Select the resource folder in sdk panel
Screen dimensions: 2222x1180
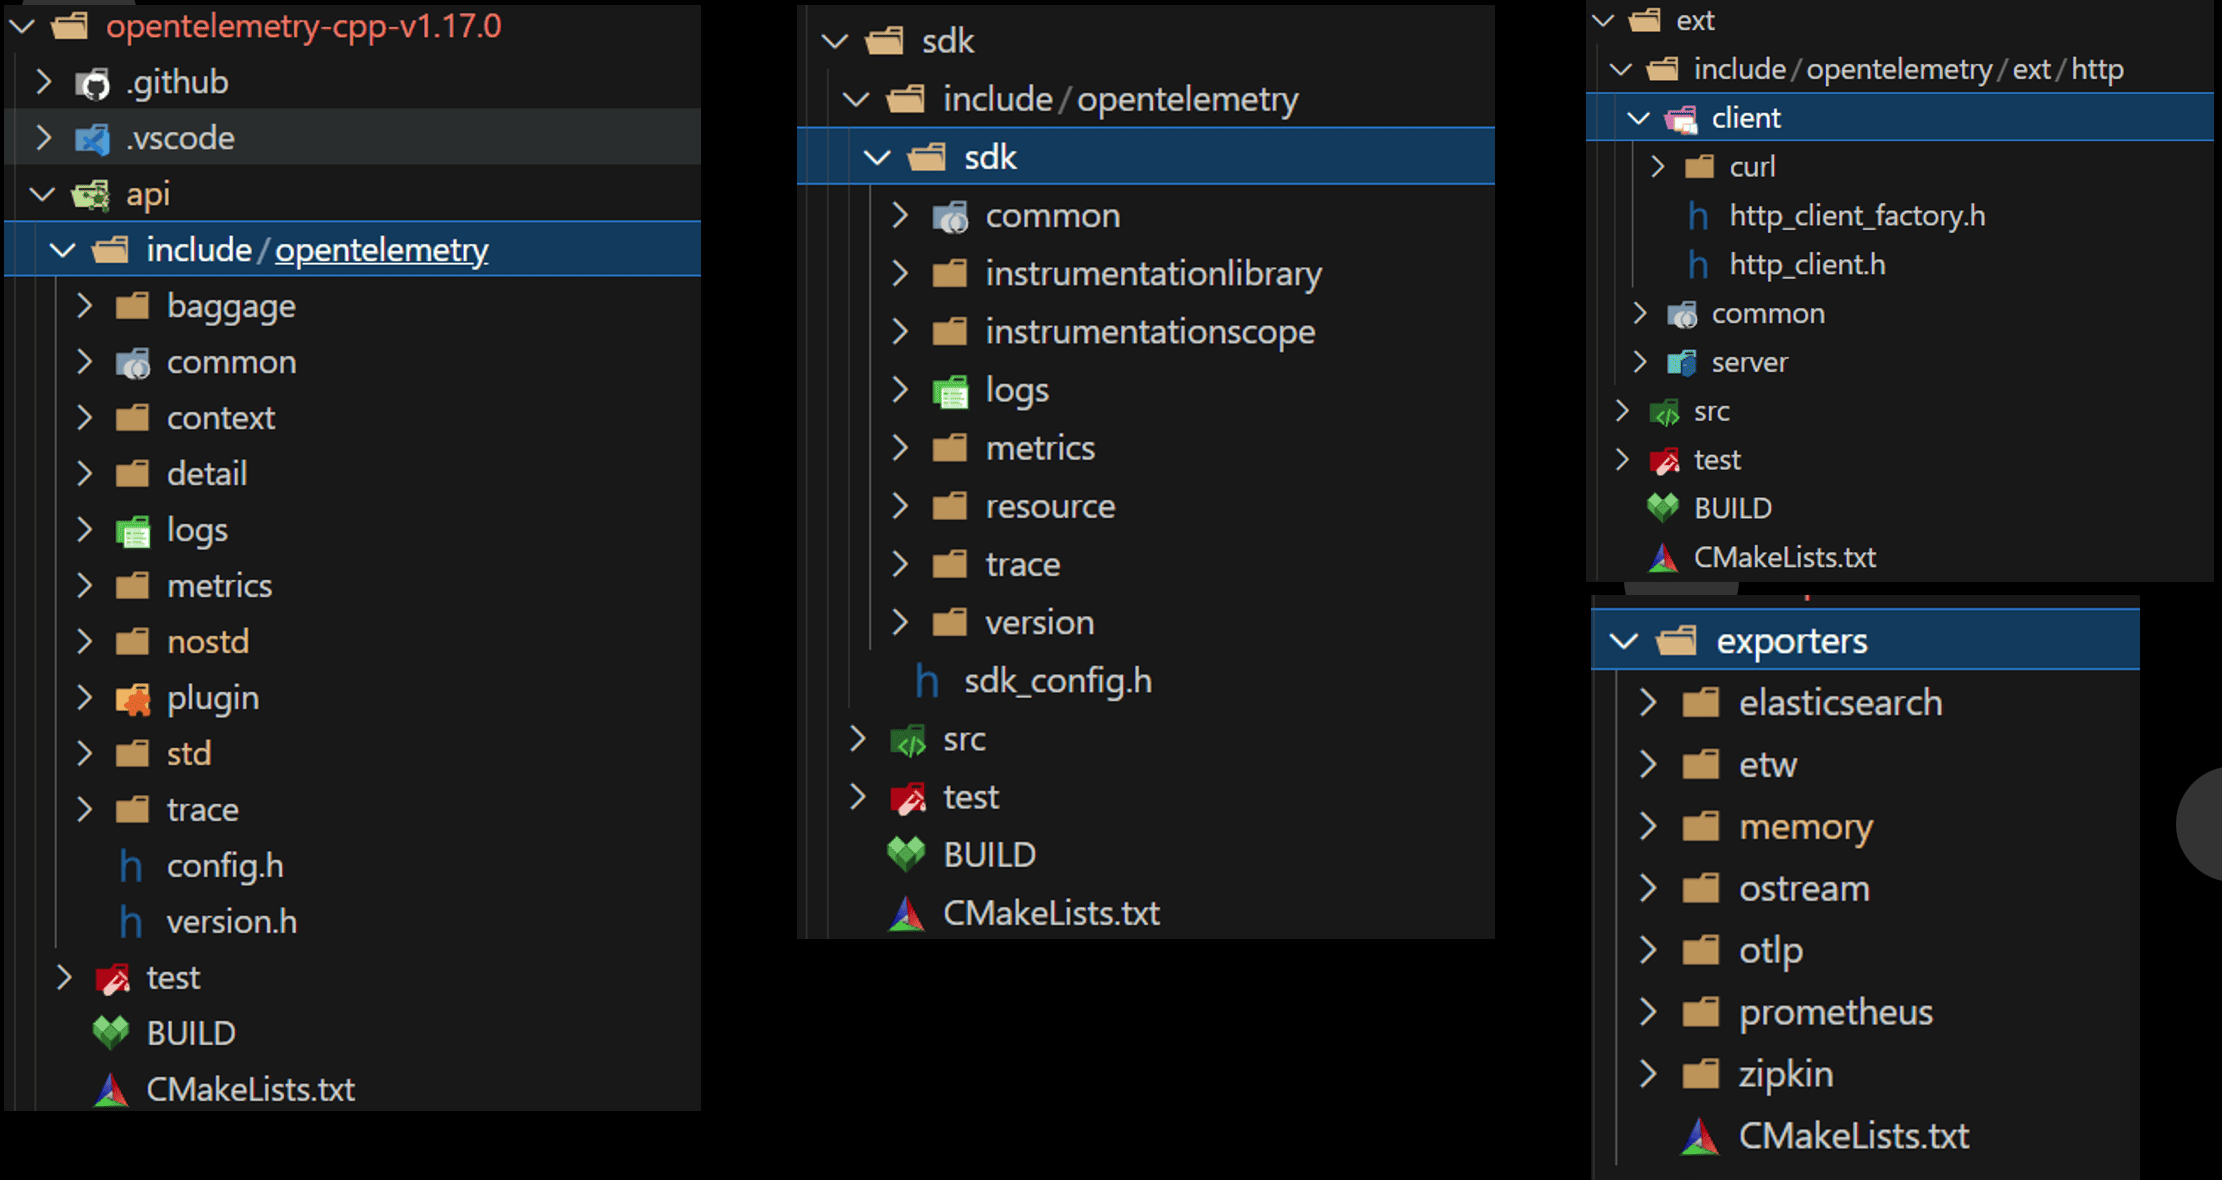[x=1146, y=507]
